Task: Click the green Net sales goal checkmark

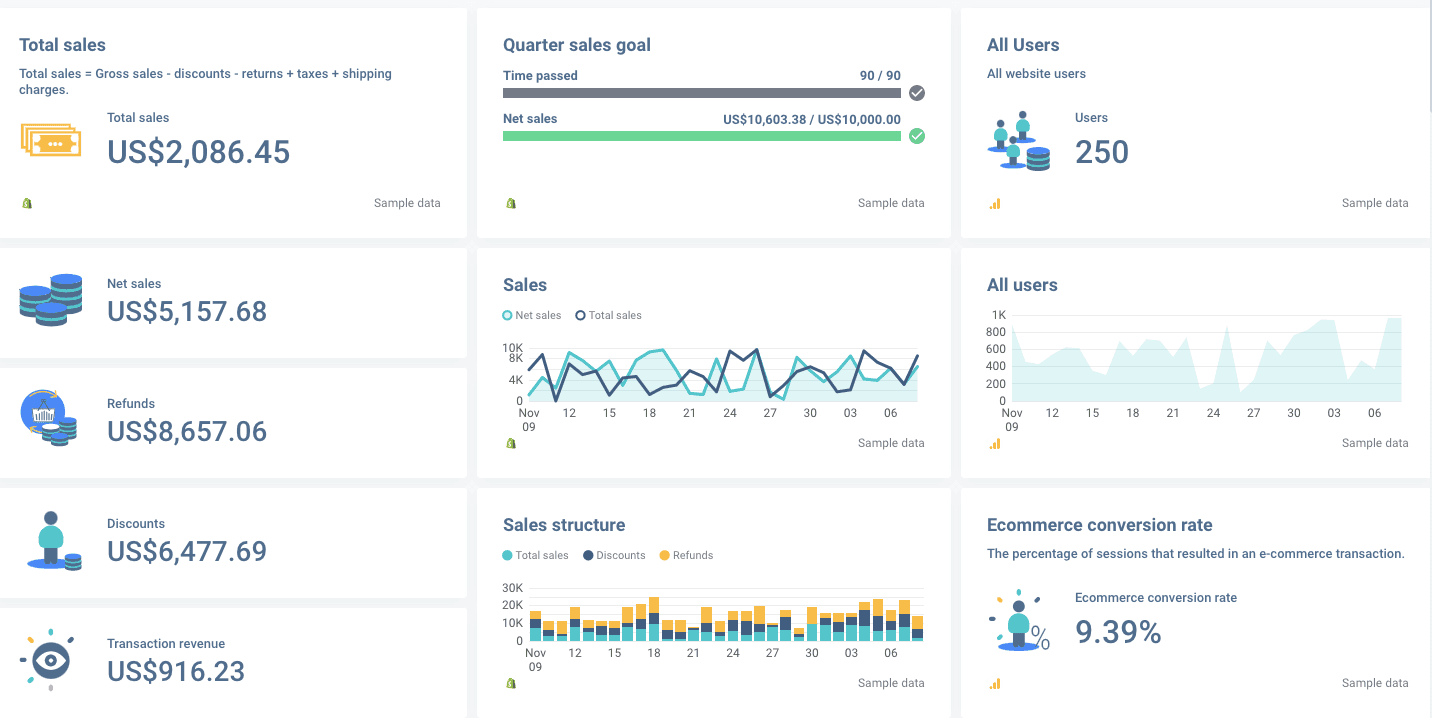Action: 917,136
